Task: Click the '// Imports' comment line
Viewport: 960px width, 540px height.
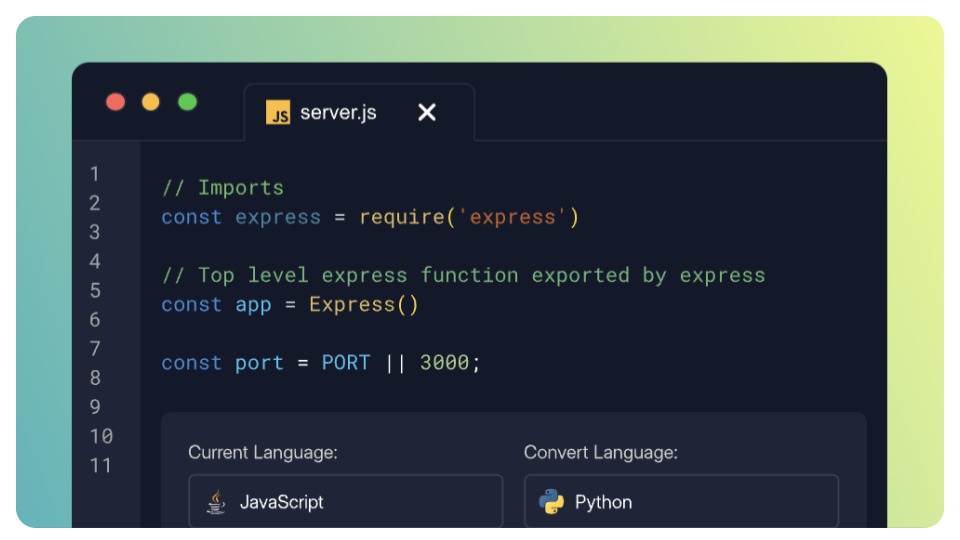Action: coord(223,187)
